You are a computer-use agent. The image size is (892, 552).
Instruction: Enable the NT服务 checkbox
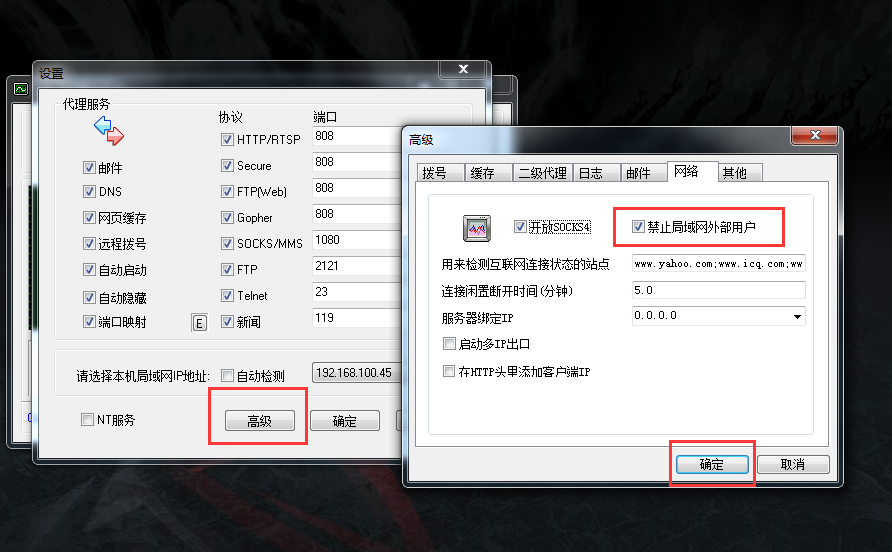87,420
